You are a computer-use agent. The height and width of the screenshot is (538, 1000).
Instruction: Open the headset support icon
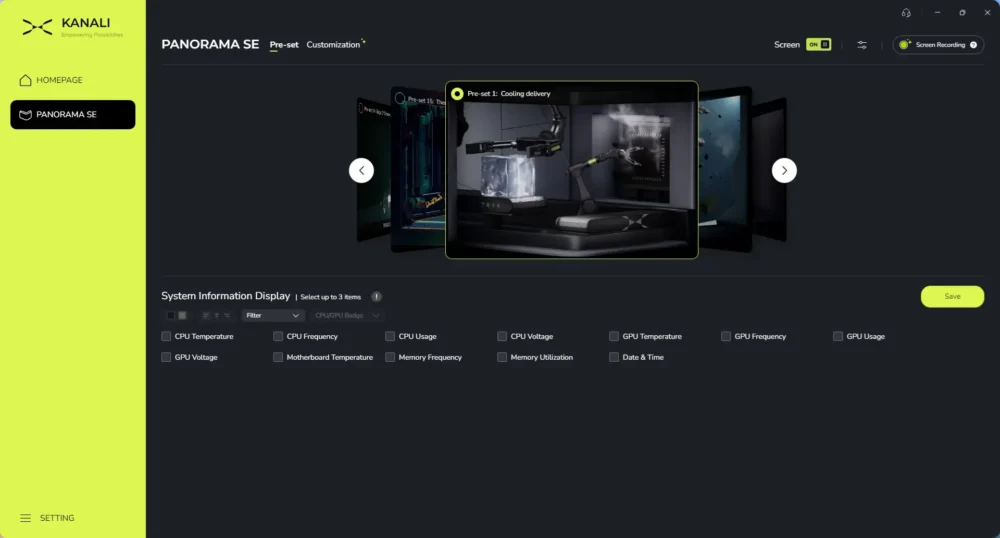click(x=906, y=13)
